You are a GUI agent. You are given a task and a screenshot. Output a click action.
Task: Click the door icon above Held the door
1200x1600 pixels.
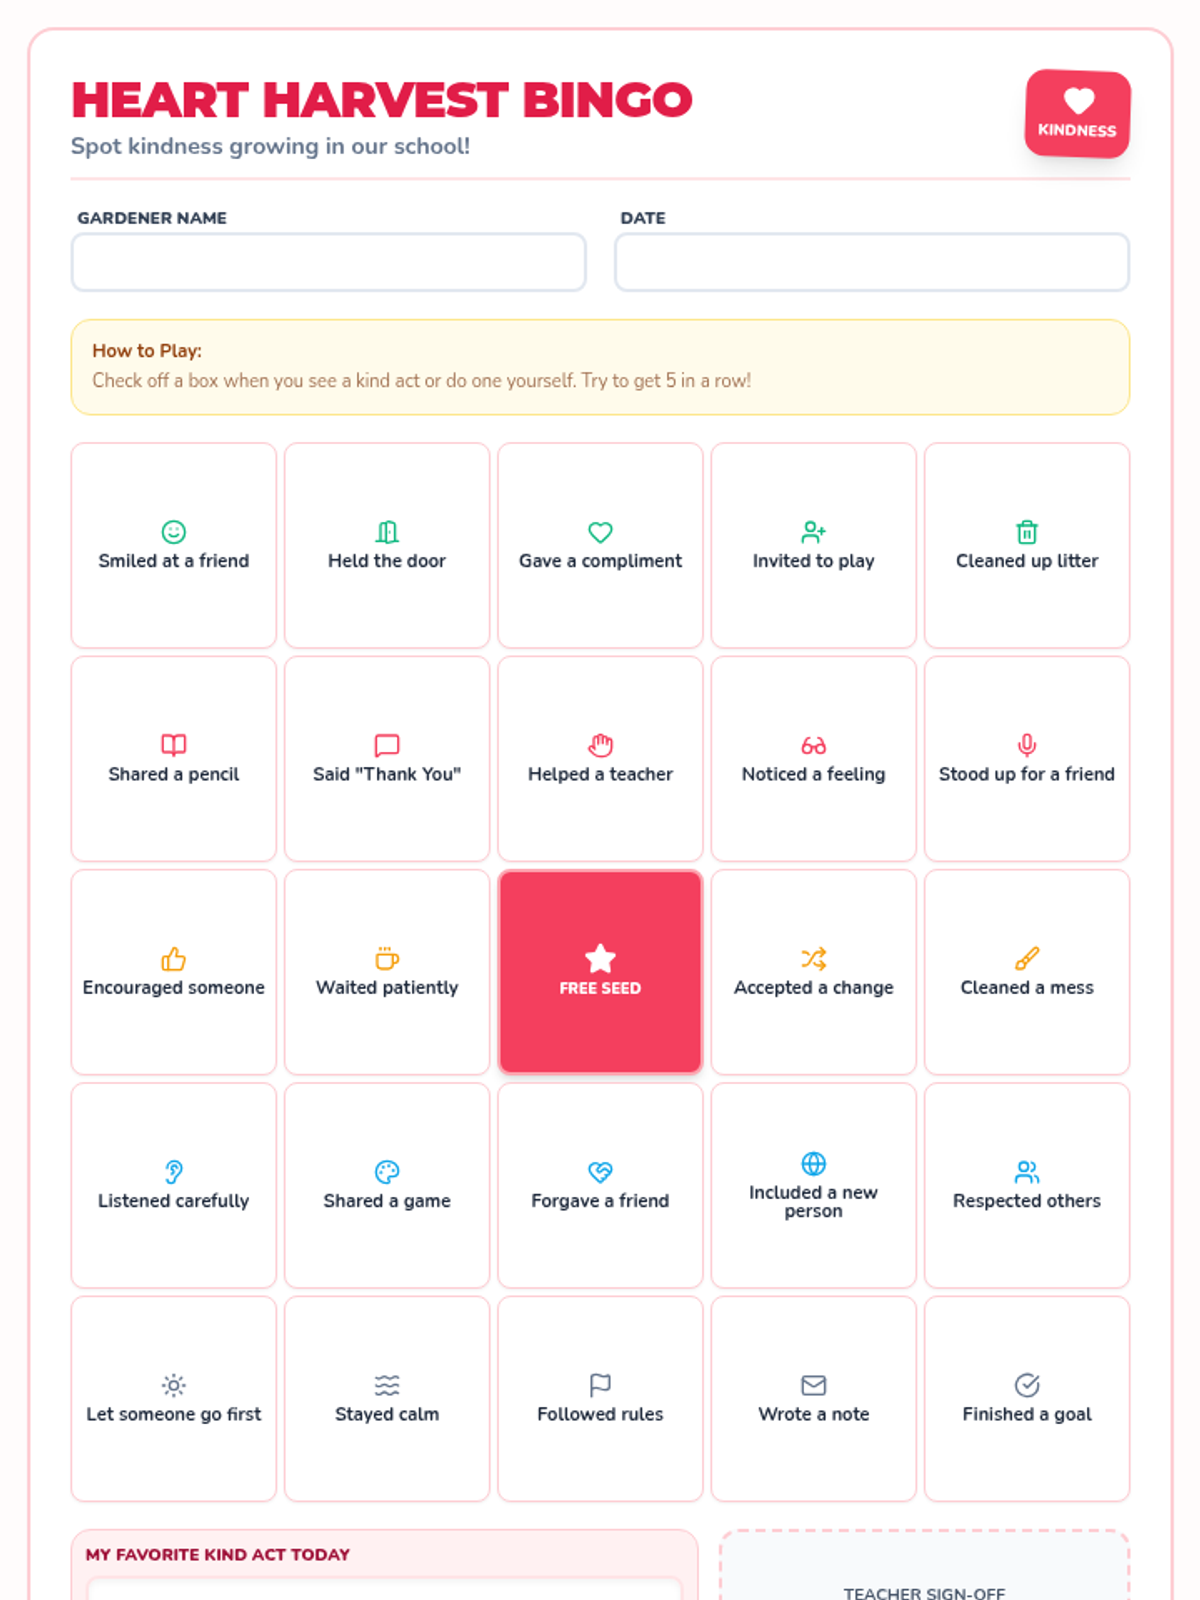click(x=387, y=532)
